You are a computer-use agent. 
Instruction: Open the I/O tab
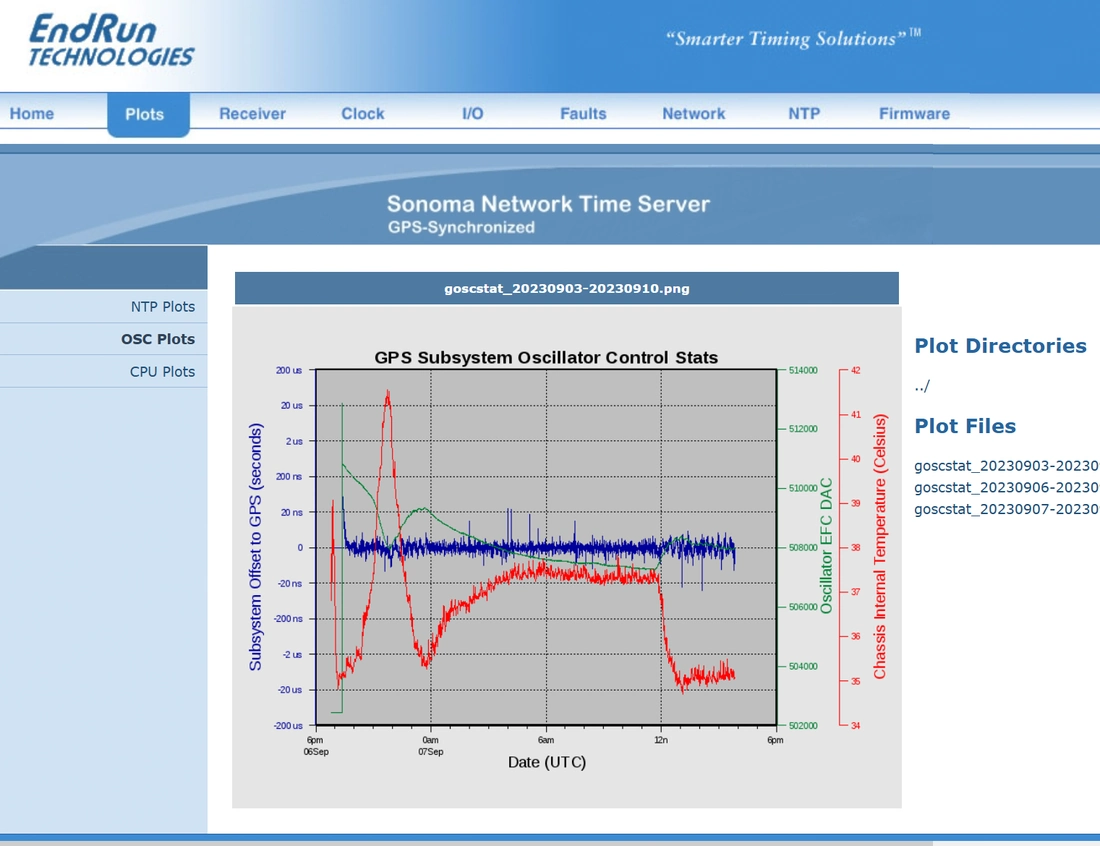(473, 114)
